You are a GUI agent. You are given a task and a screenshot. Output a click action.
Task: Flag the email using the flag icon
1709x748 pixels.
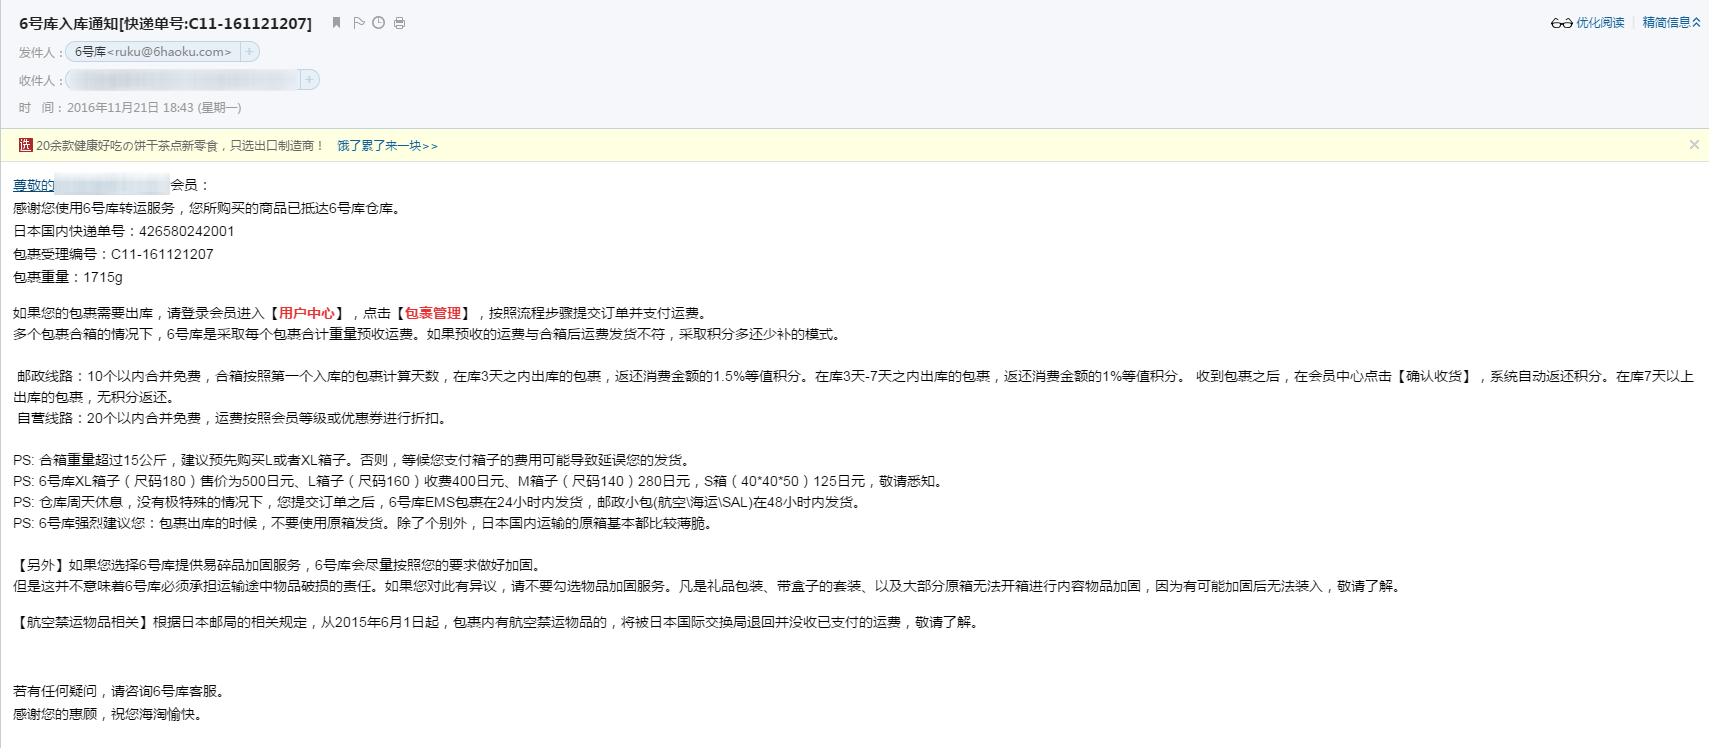[359, 22]
